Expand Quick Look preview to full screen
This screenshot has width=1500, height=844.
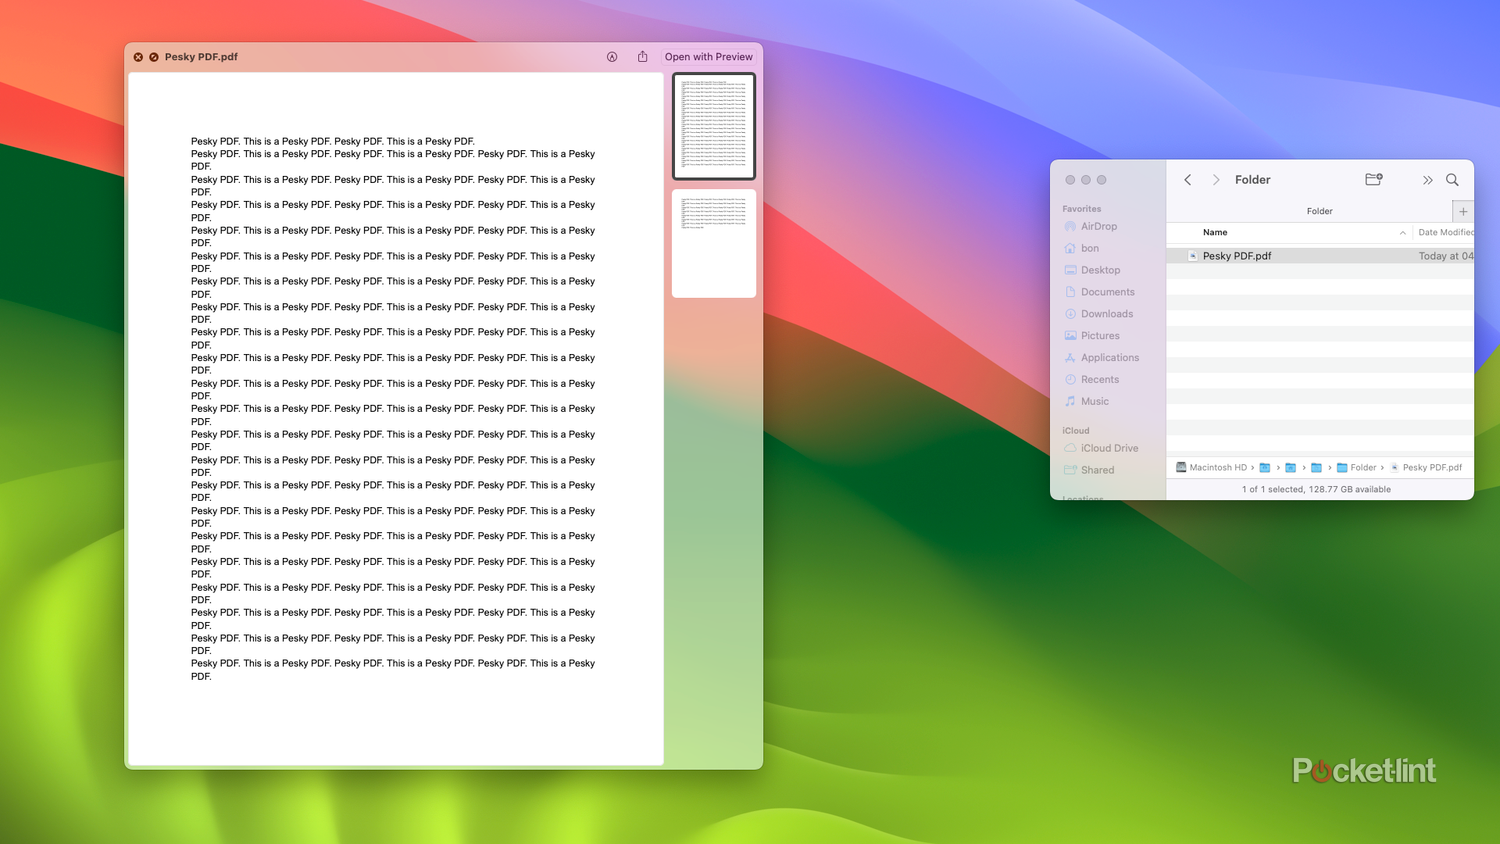[154, 57]
